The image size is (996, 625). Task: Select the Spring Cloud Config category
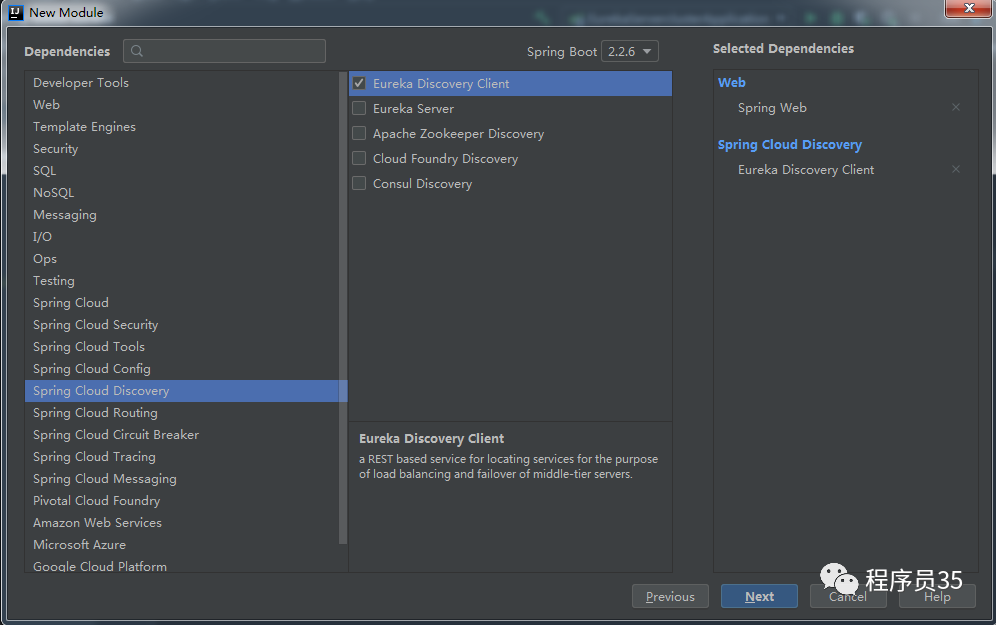click(x=182, y=369)
